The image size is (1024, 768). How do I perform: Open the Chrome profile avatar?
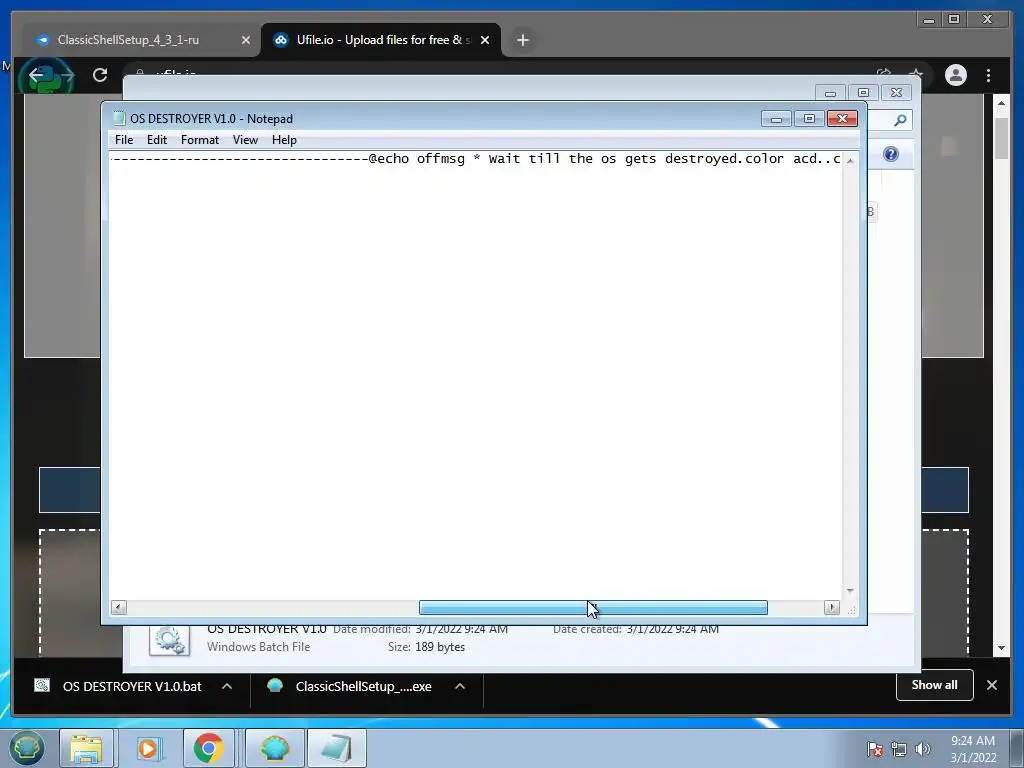point(955,75)
